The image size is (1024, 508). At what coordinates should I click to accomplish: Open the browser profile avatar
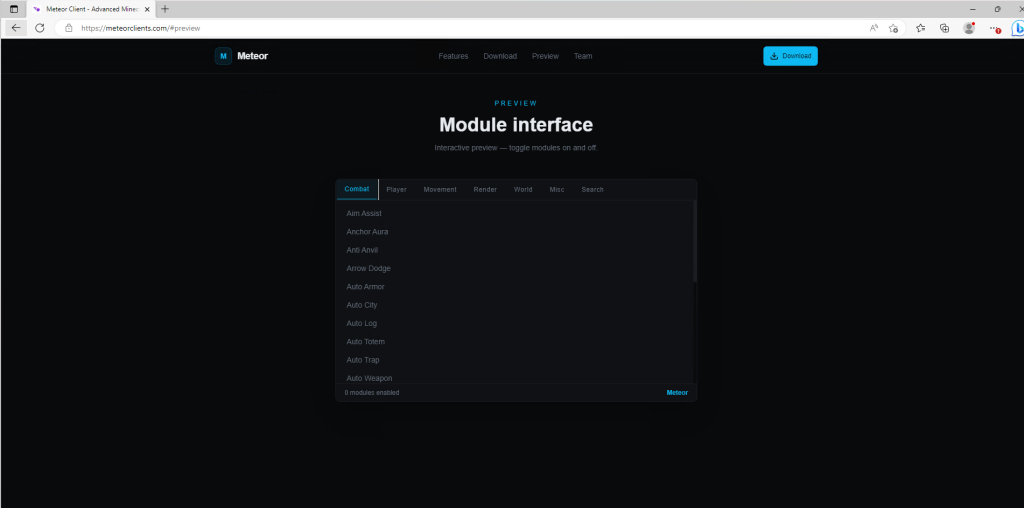969,28
